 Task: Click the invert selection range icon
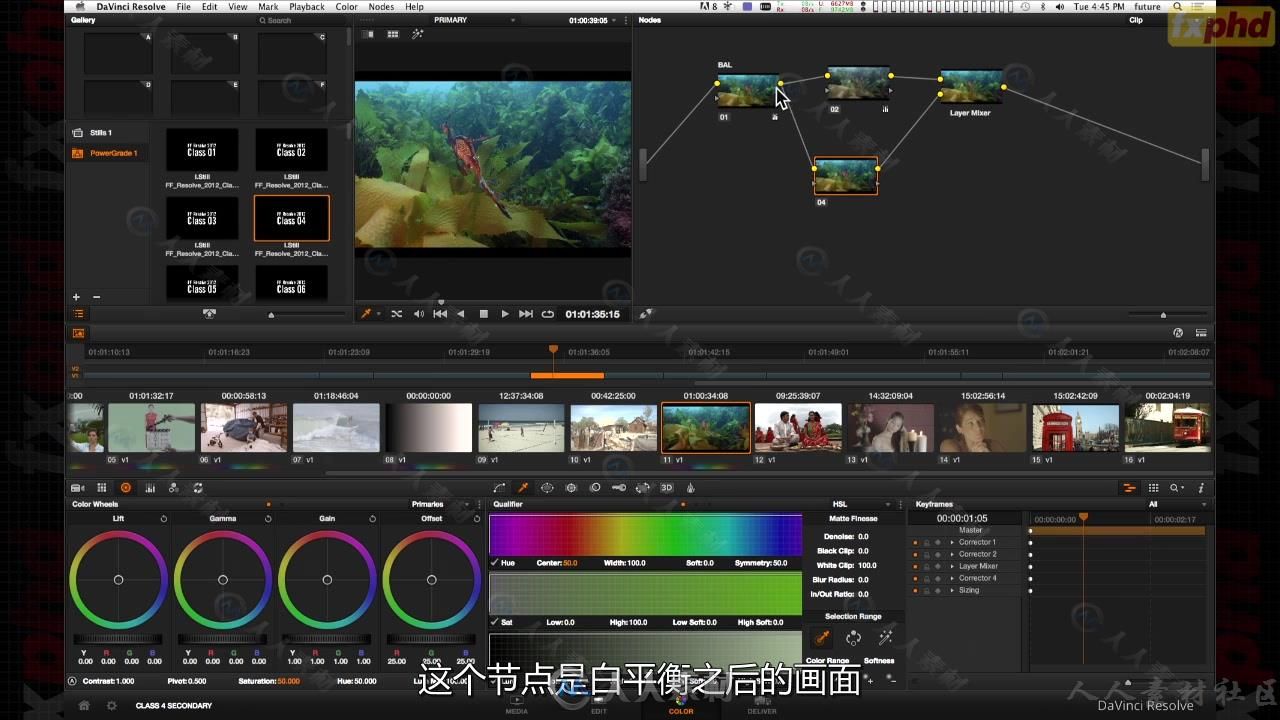853,637
